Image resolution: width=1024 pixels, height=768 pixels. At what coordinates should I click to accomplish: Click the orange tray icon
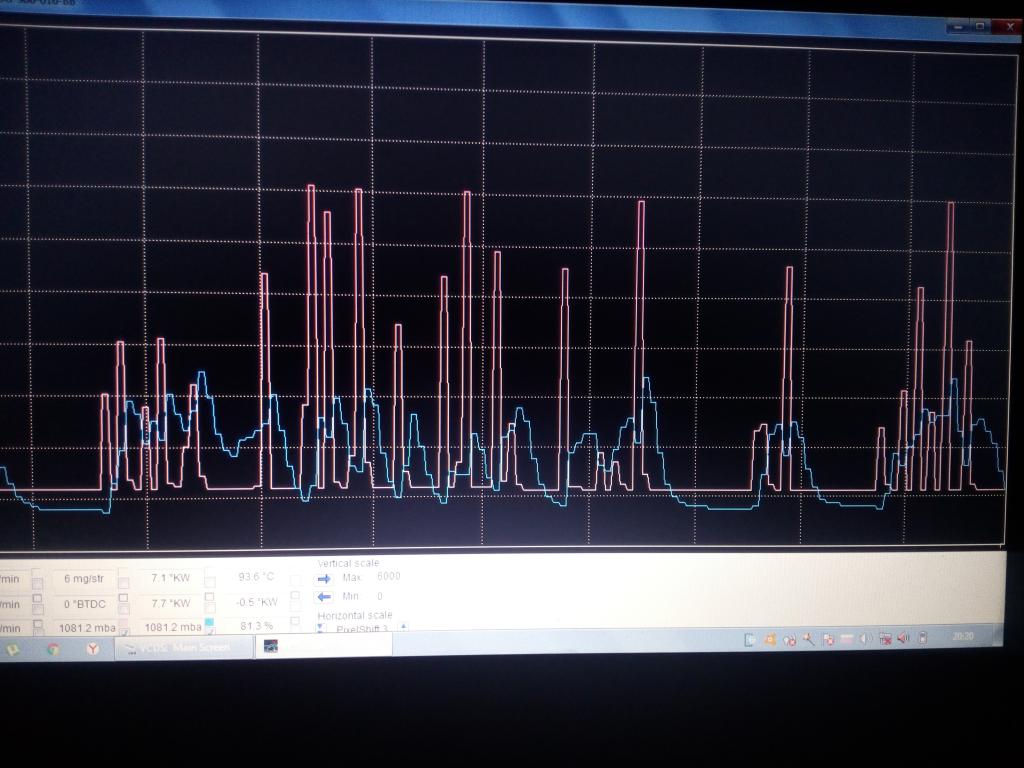(770, 640)
